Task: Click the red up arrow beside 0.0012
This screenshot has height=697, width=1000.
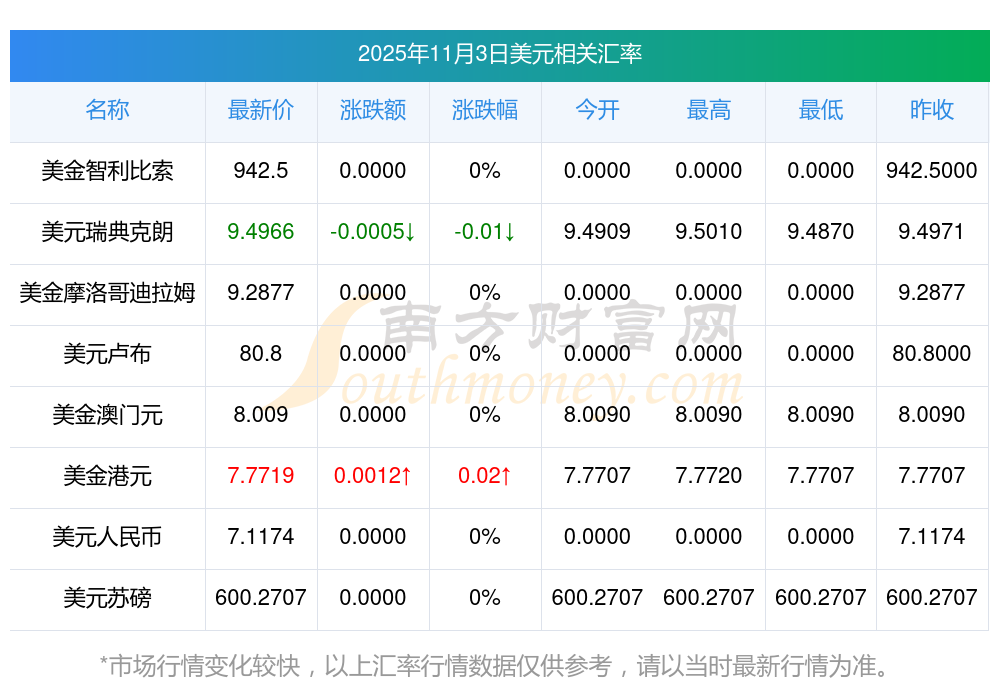Action: point(406,476)
